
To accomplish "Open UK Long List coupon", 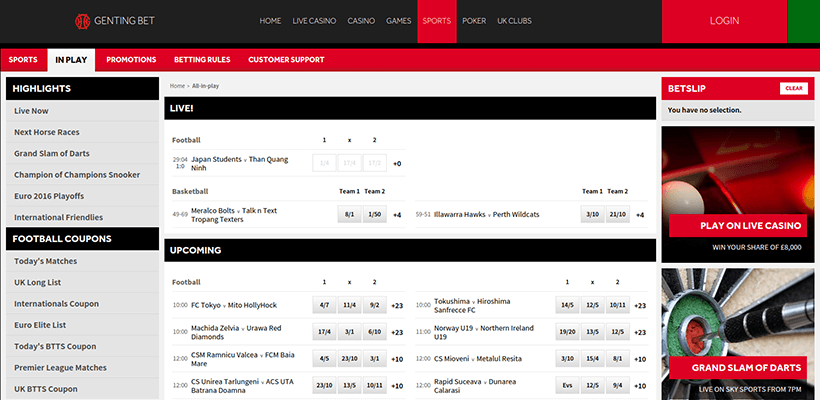I will click(x=83, y=282).
